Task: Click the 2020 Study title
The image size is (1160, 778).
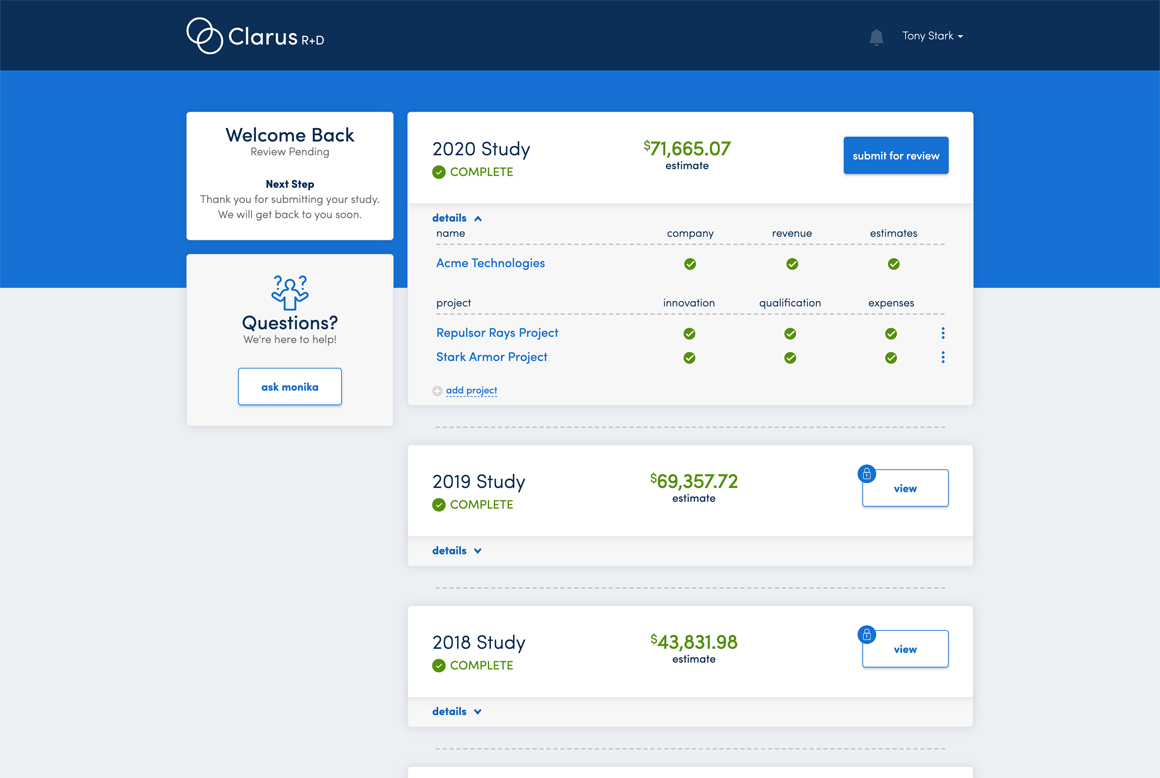Action: 482,149
